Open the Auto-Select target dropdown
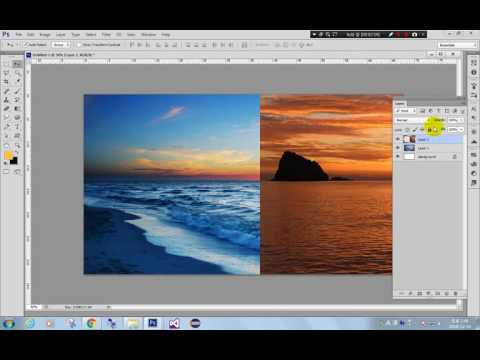480x360 pixels. (x=61, y=44)
